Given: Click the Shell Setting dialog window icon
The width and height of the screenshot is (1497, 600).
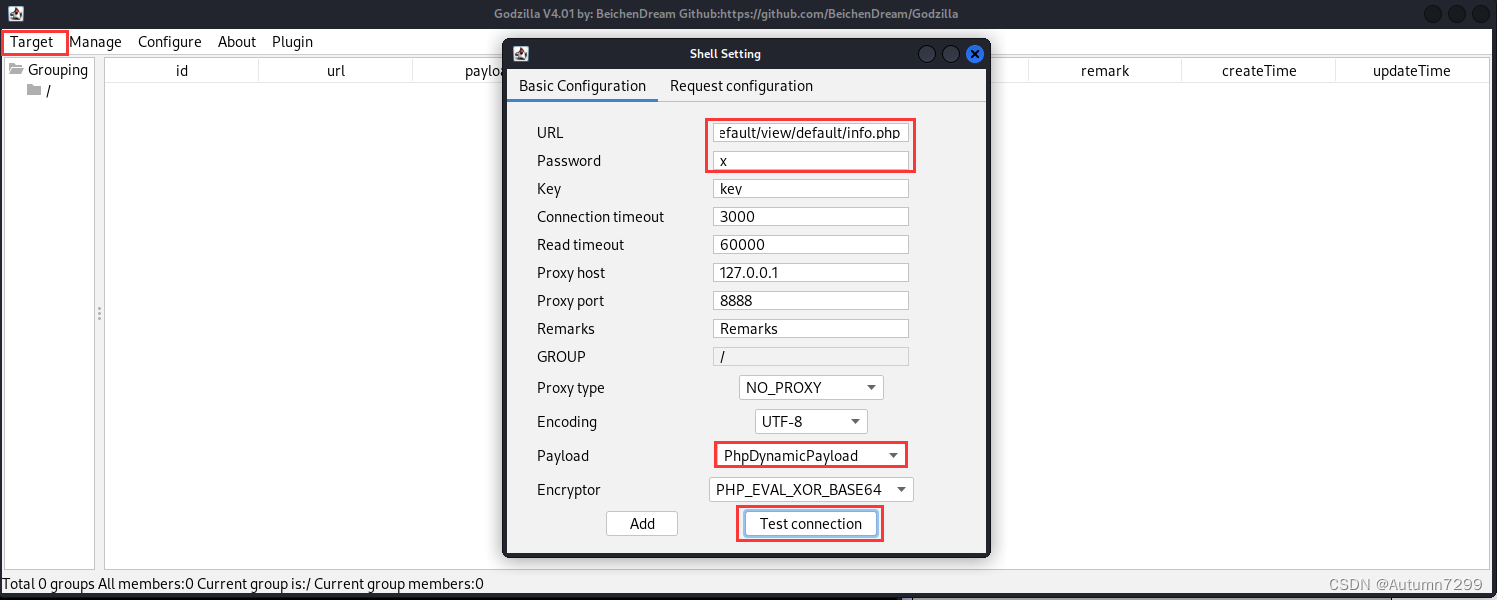Looking at the screenshot, I should (521, 54).
